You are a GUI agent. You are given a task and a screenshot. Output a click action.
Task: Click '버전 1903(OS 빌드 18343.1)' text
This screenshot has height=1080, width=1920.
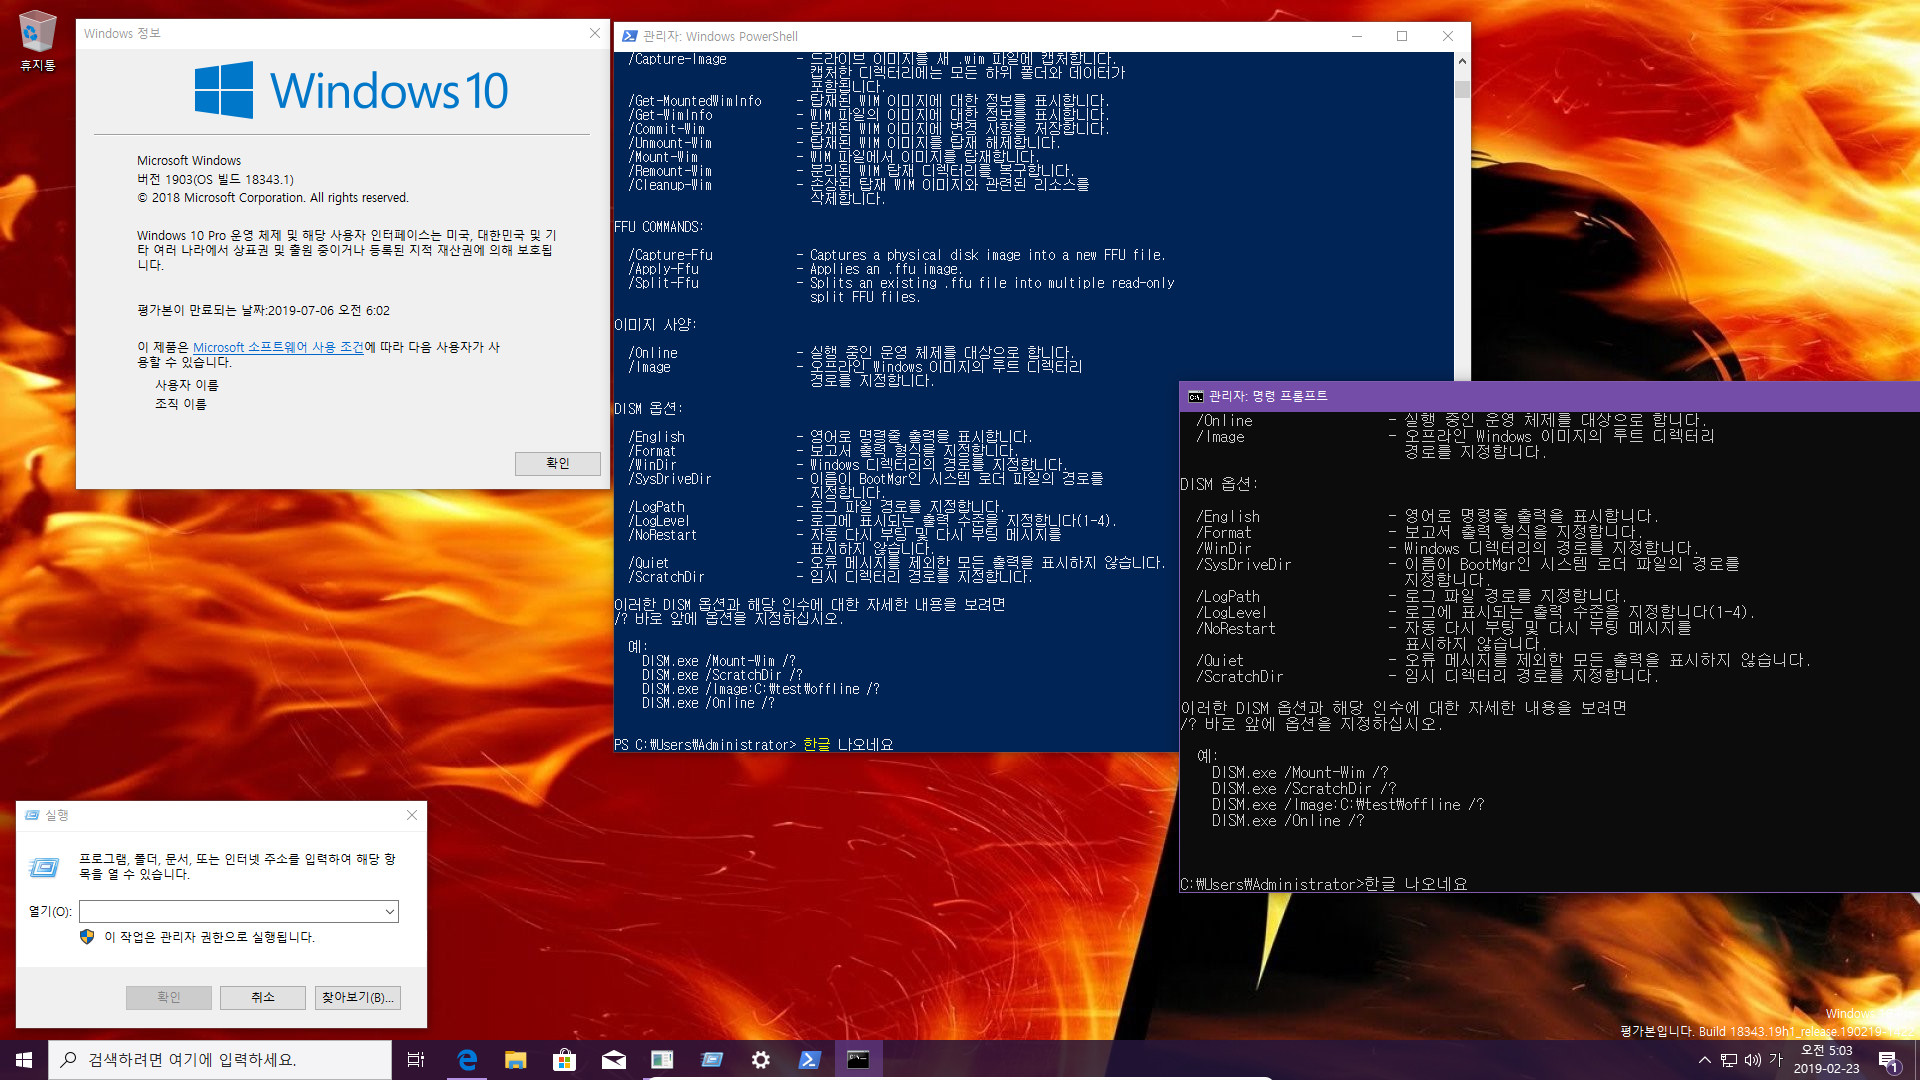[x=215, y=179]
